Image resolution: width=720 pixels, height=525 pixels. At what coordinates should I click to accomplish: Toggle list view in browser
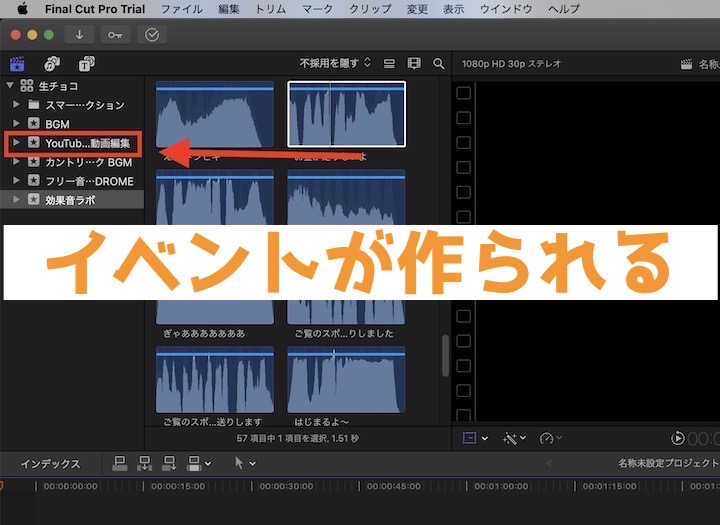click(389, 63)
